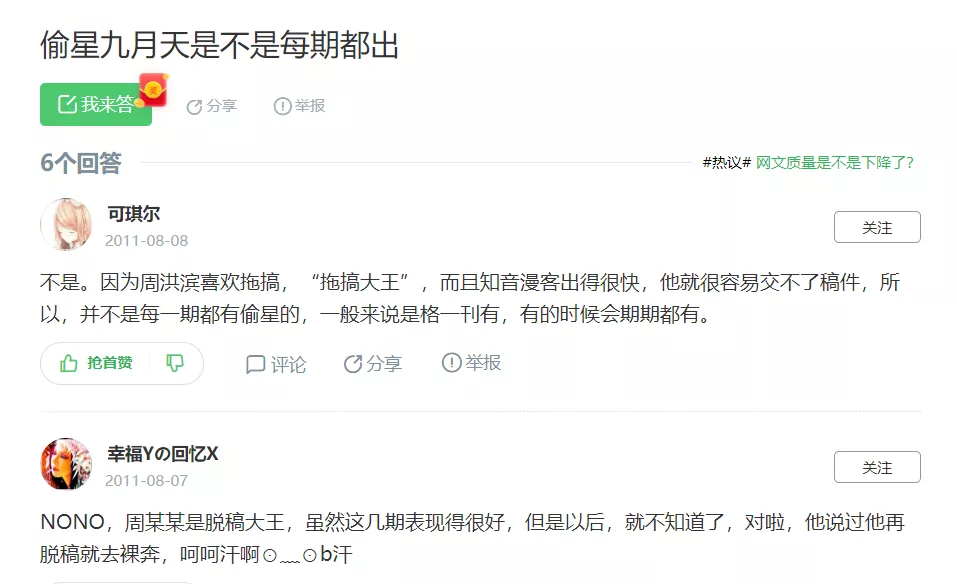The image size is (957, 584).
Task: Open 可琪尔's avatar thumbnail
Action: (66, 224)
